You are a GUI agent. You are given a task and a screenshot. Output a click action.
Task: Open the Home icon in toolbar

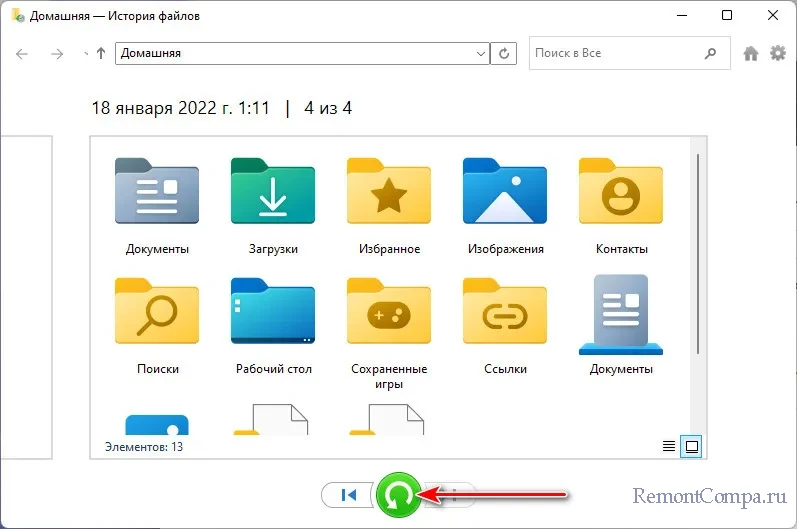click(x=751, y=53)
